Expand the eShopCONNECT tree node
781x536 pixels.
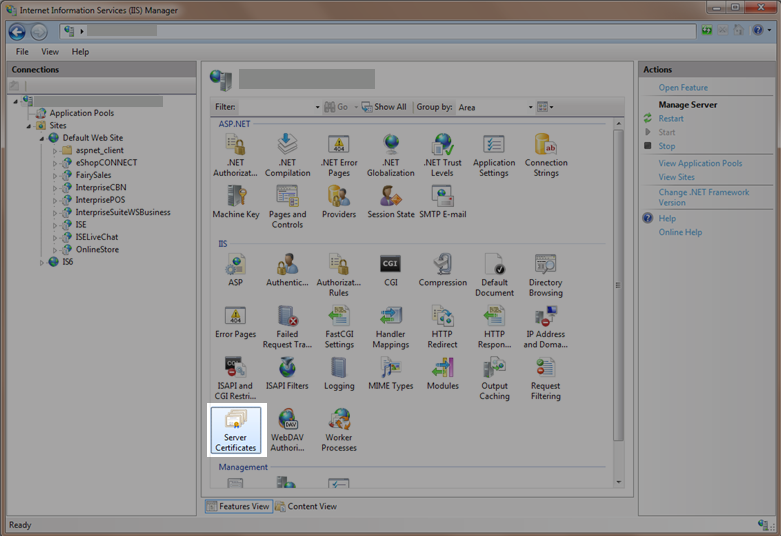[56, 163]
